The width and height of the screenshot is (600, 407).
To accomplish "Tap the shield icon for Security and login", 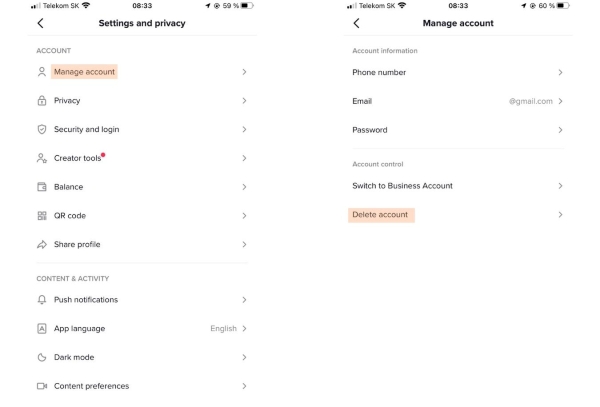I will click(42, 129).
